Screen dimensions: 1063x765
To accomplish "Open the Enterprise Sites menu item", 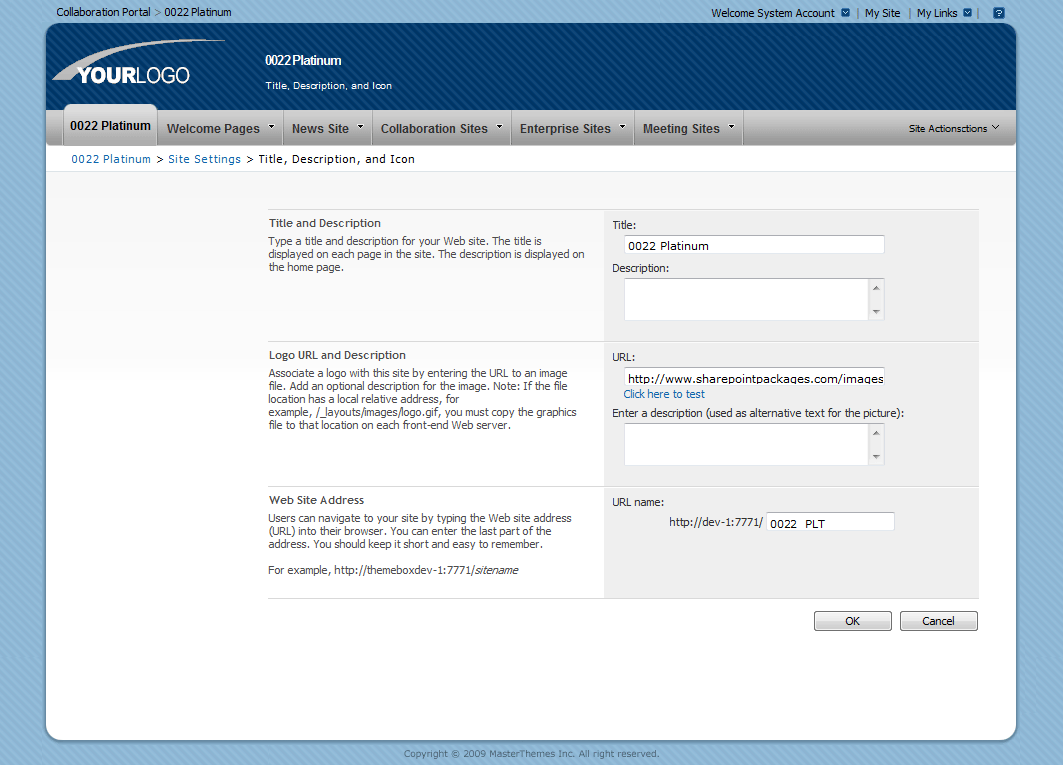I will pos(565,128).
